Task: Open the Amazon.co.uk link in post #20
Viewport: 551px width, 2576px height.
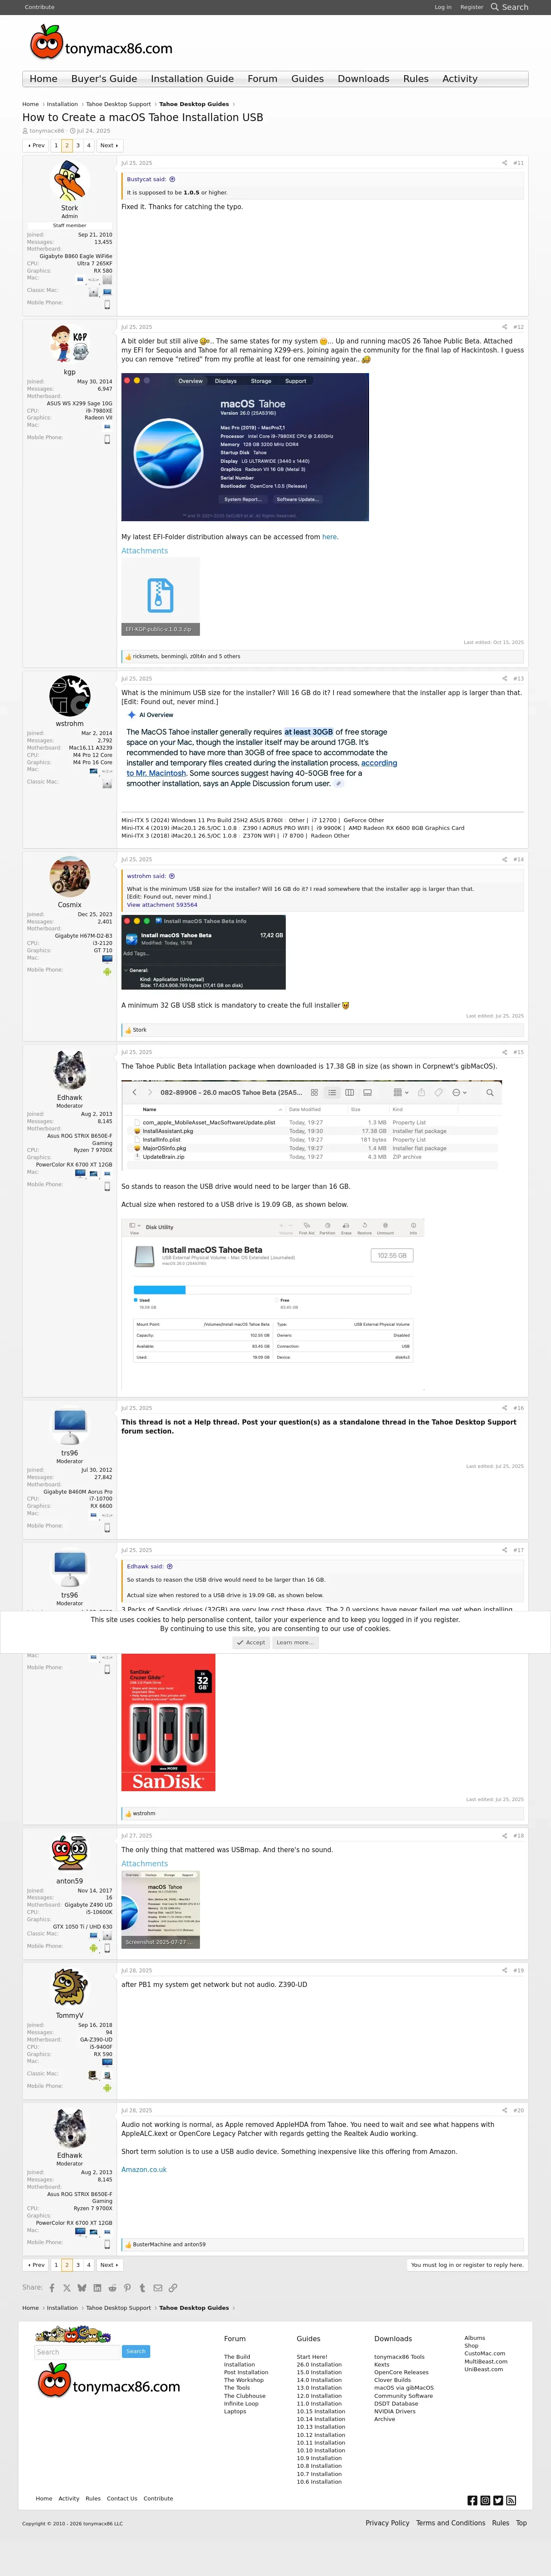Action: click(x=144, y=2169)
